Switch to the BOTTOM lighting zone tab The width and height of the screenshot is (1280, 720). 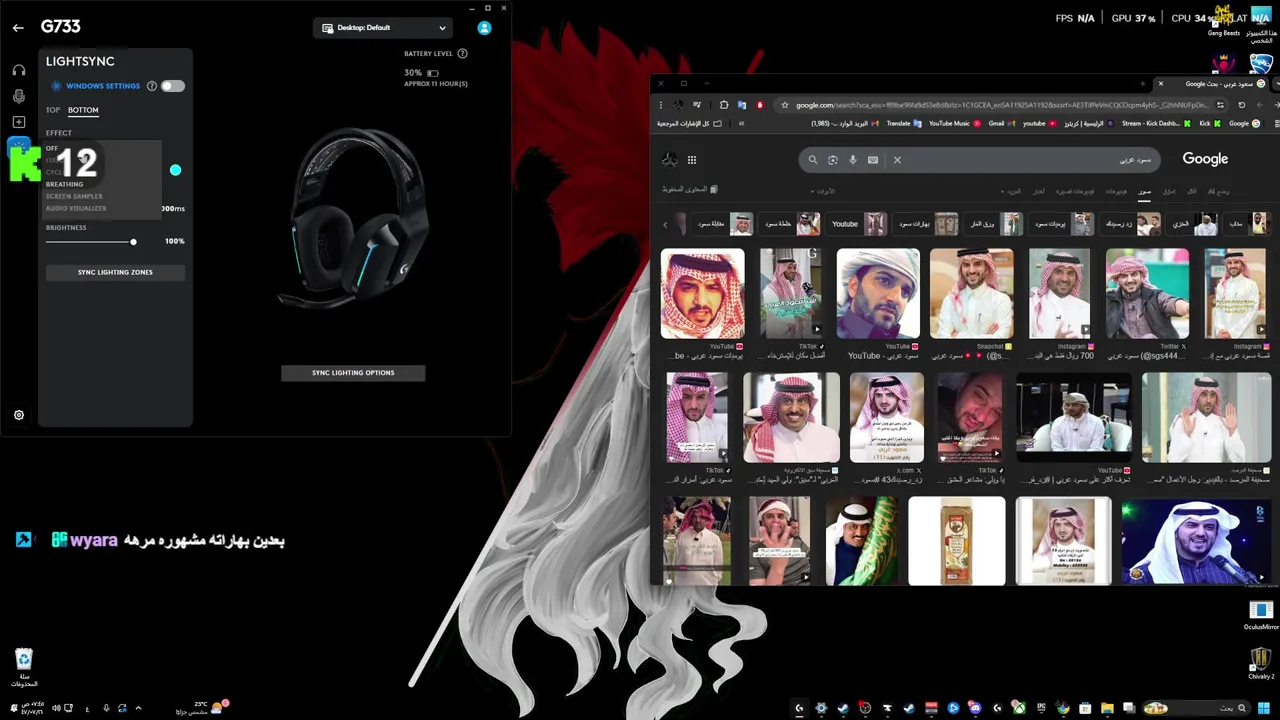pos(83,110)
